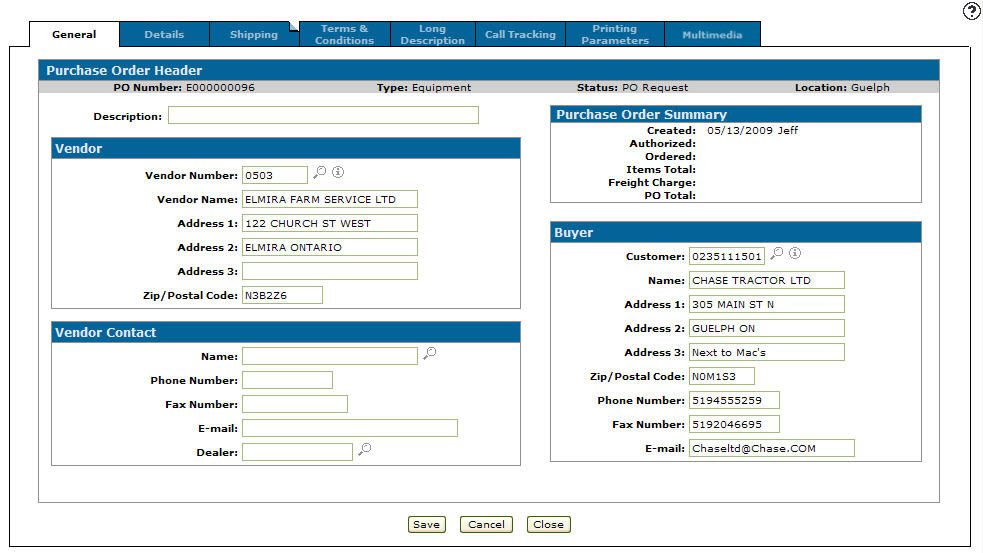Open the Printing Parameters tab

tap(615, 34)
